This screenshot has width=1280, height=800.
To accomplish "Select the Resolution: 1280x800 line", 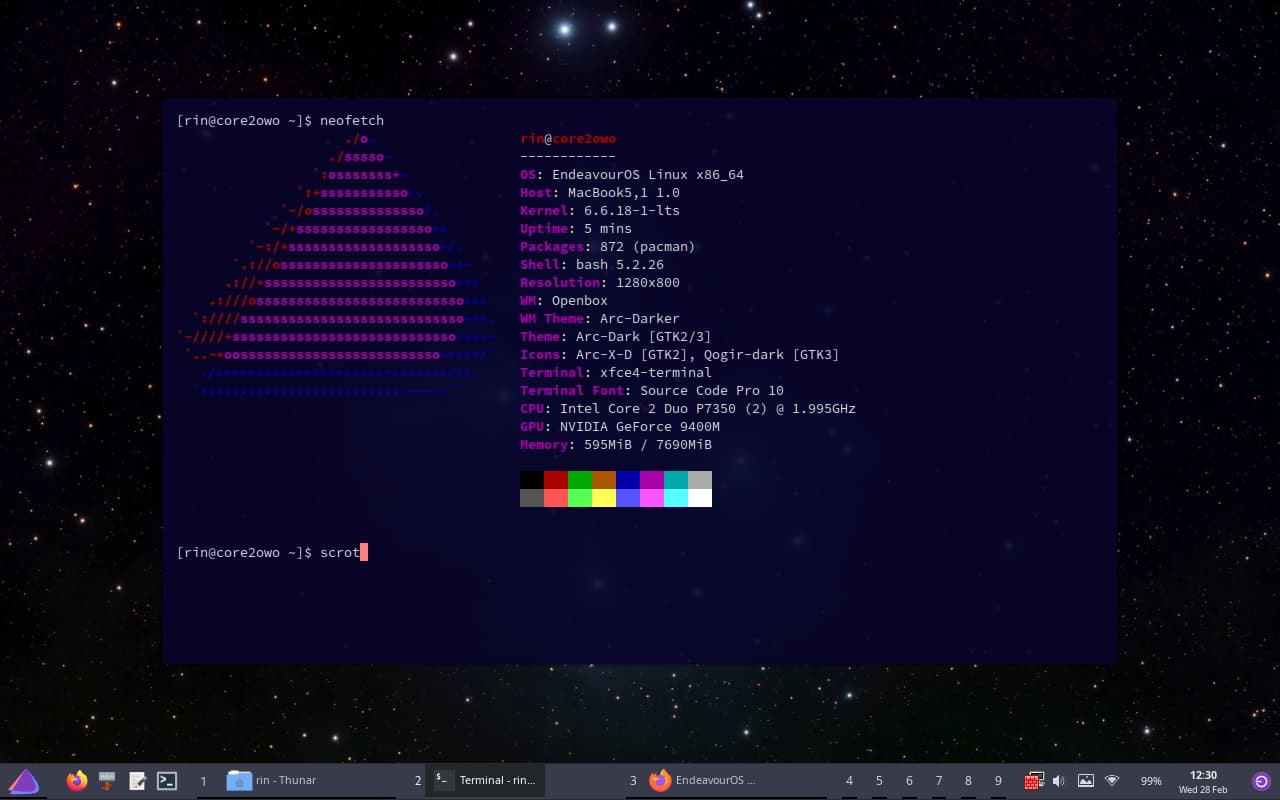I will 600,282.
